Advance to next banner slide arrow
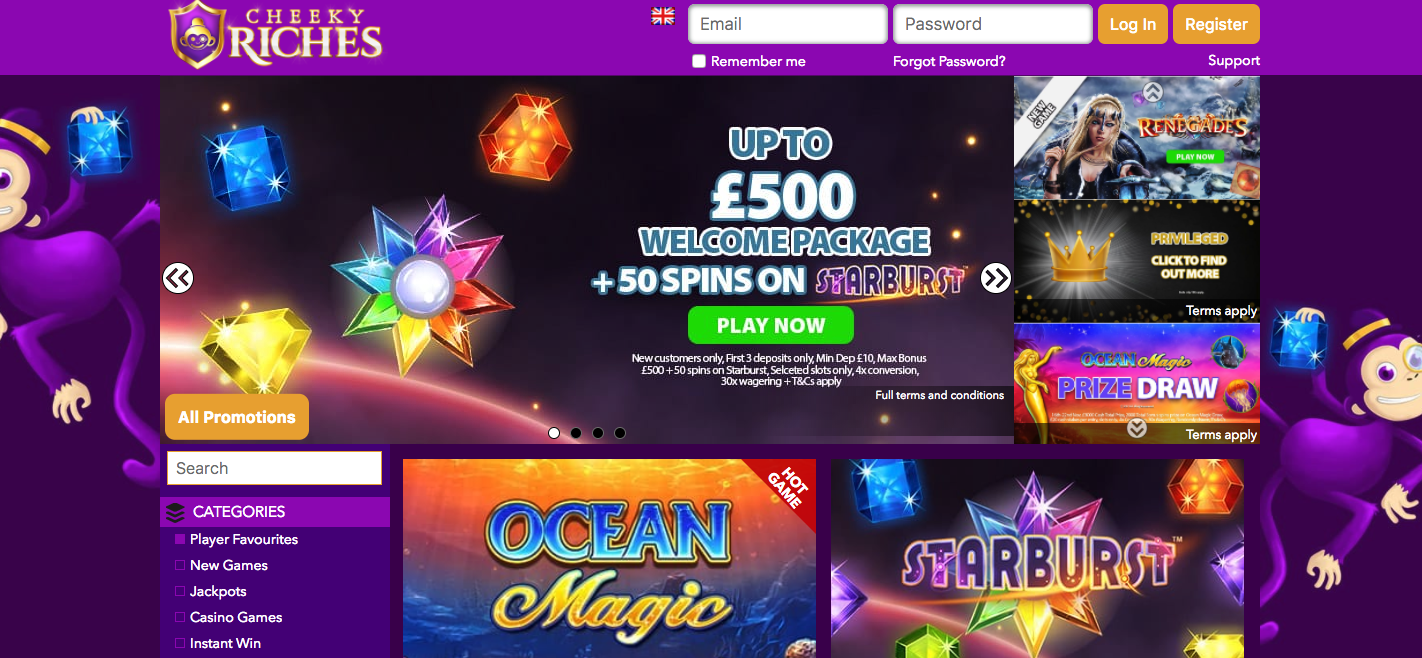1422x658 pixels. point(996,278)
